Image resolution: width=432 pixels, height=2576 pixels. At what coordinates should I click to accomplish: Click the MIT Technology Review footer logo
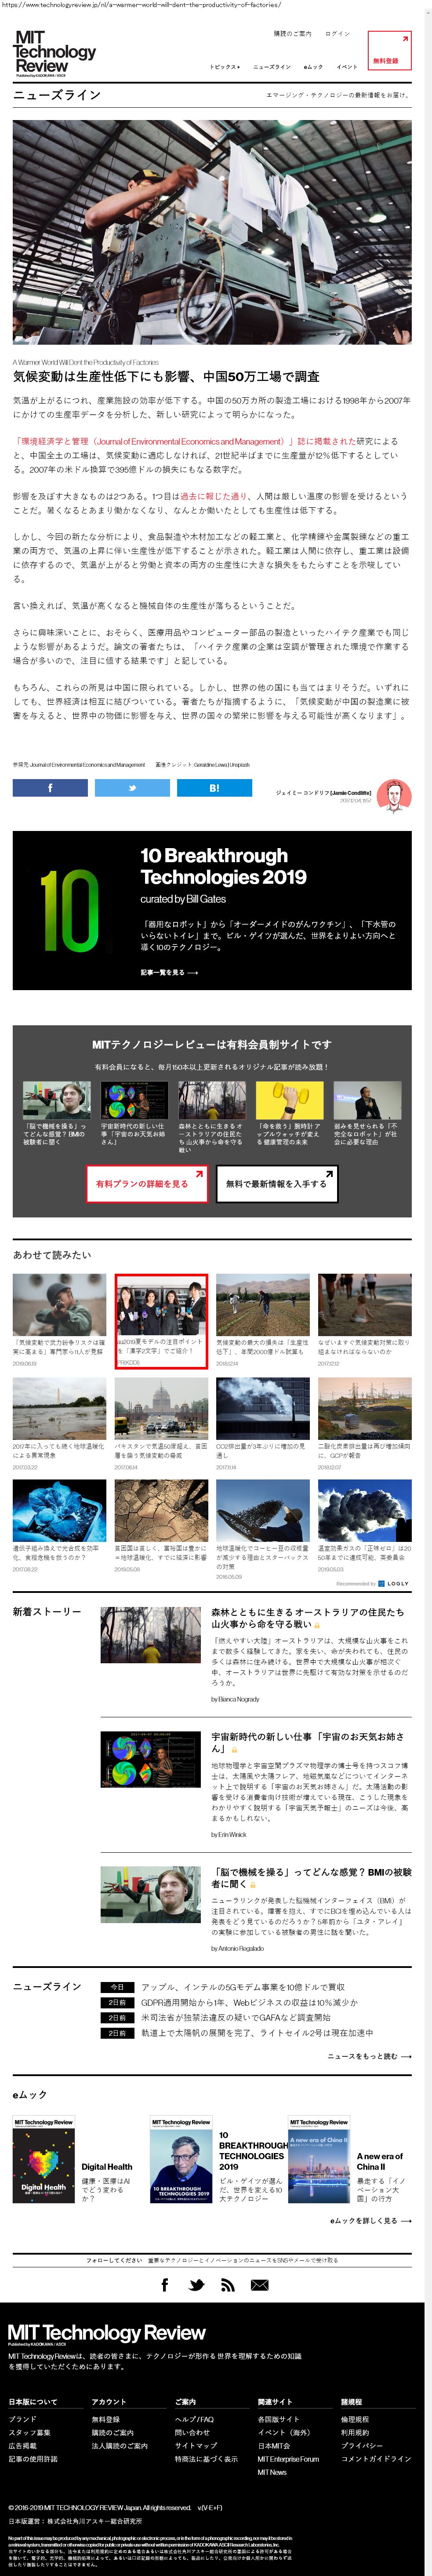106,2335
